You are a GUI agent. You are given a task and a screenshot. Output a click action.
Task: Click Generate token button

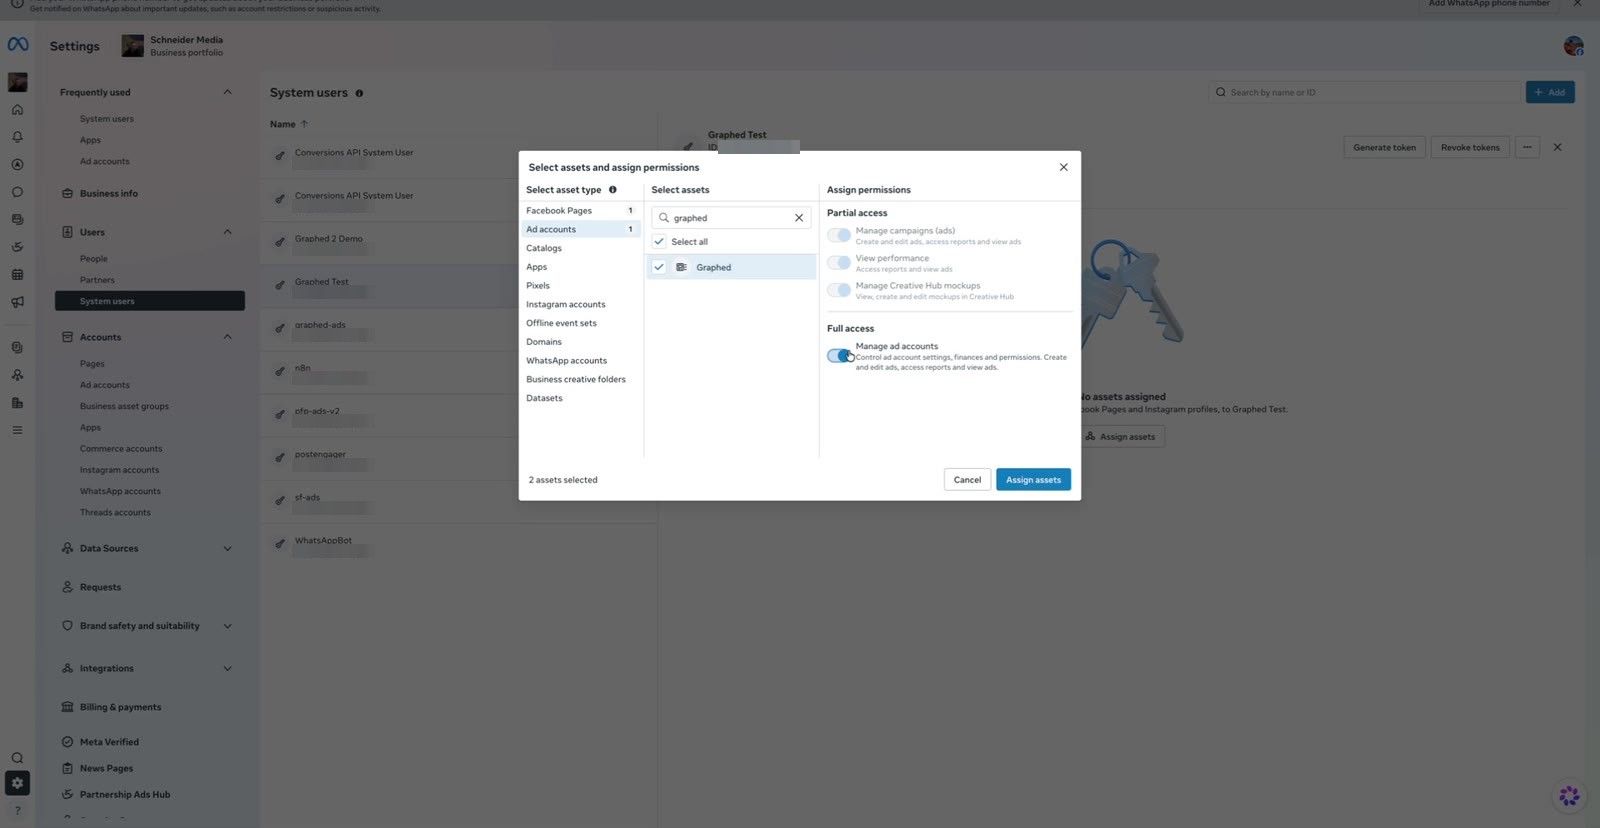(1384, 148)
